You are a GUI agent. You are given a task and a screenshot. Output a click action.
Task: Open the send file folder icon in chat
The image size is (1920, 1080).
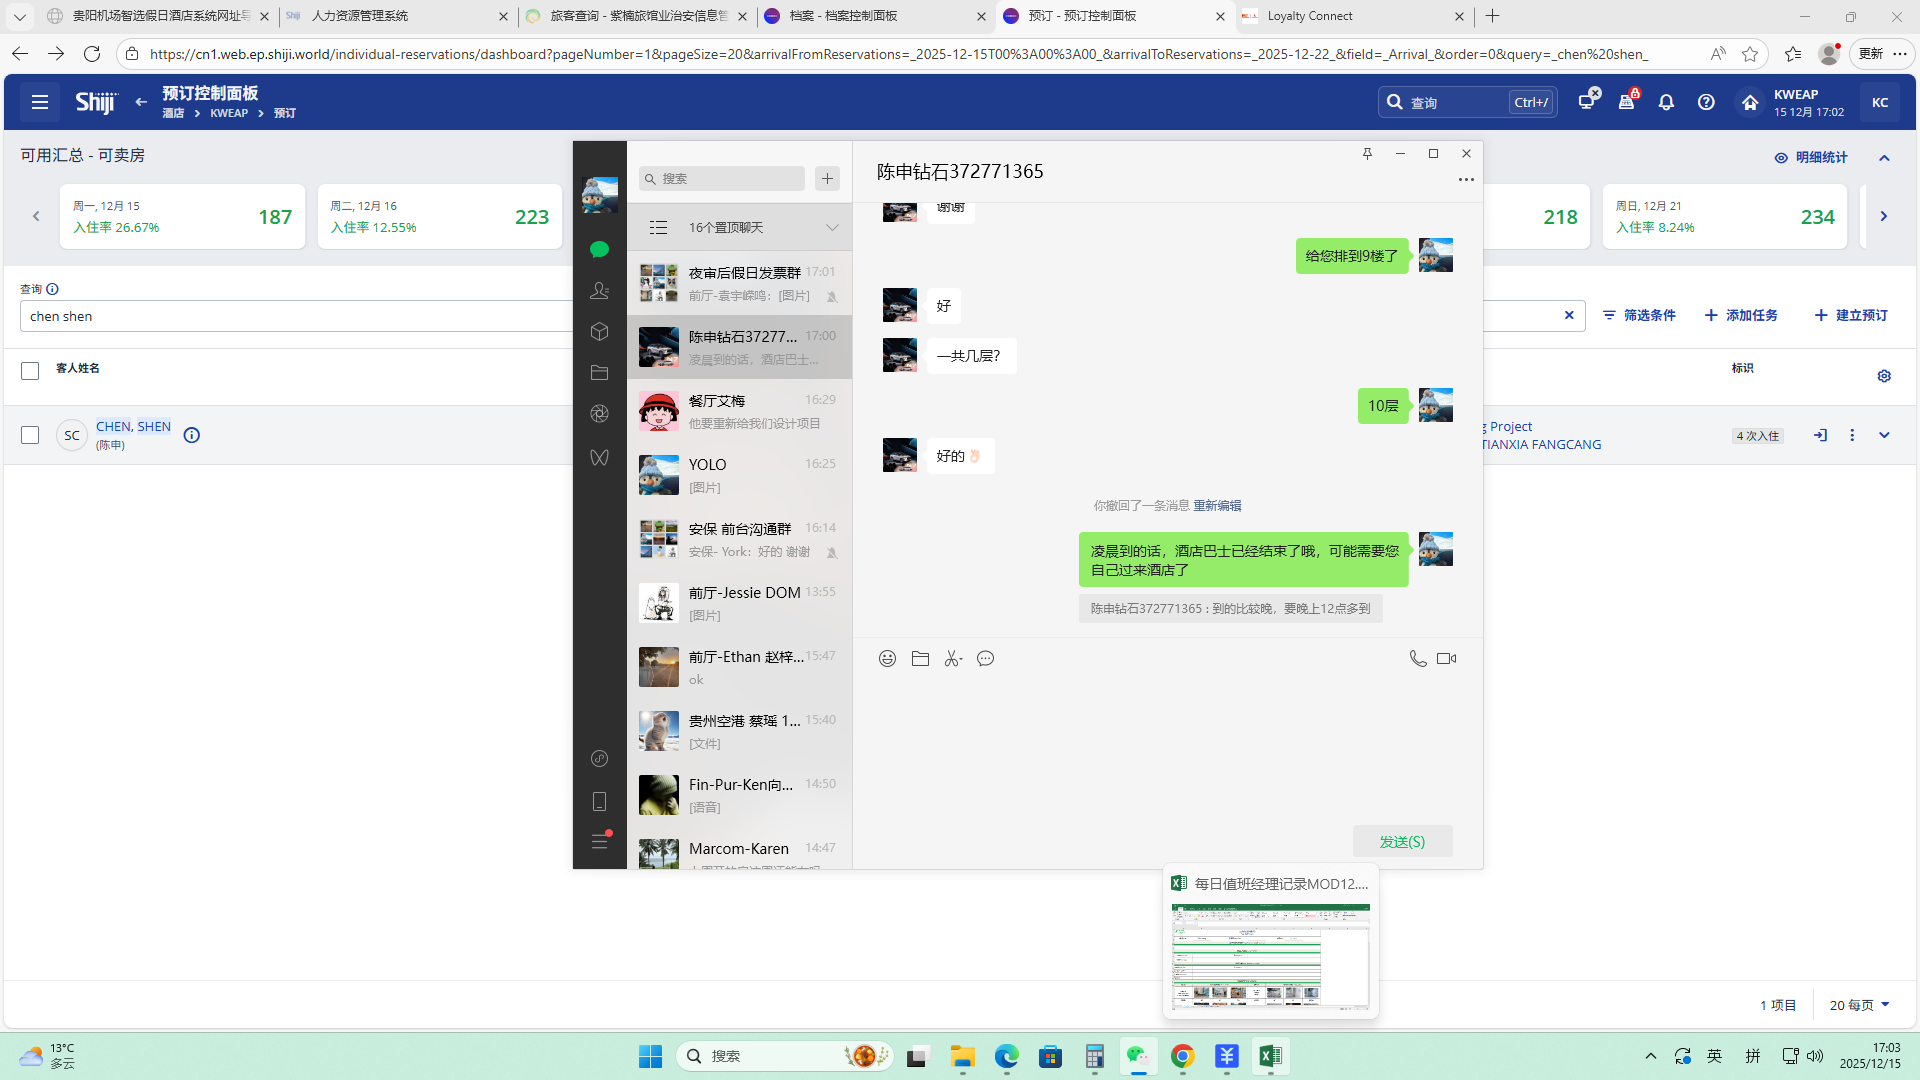click(x=920, y=658)
